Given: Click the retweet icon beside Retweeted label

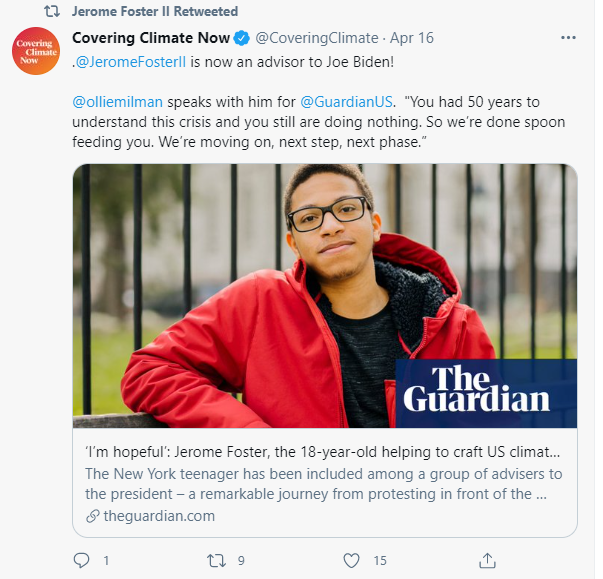Looking at the screenshot, I should point(52,12).
